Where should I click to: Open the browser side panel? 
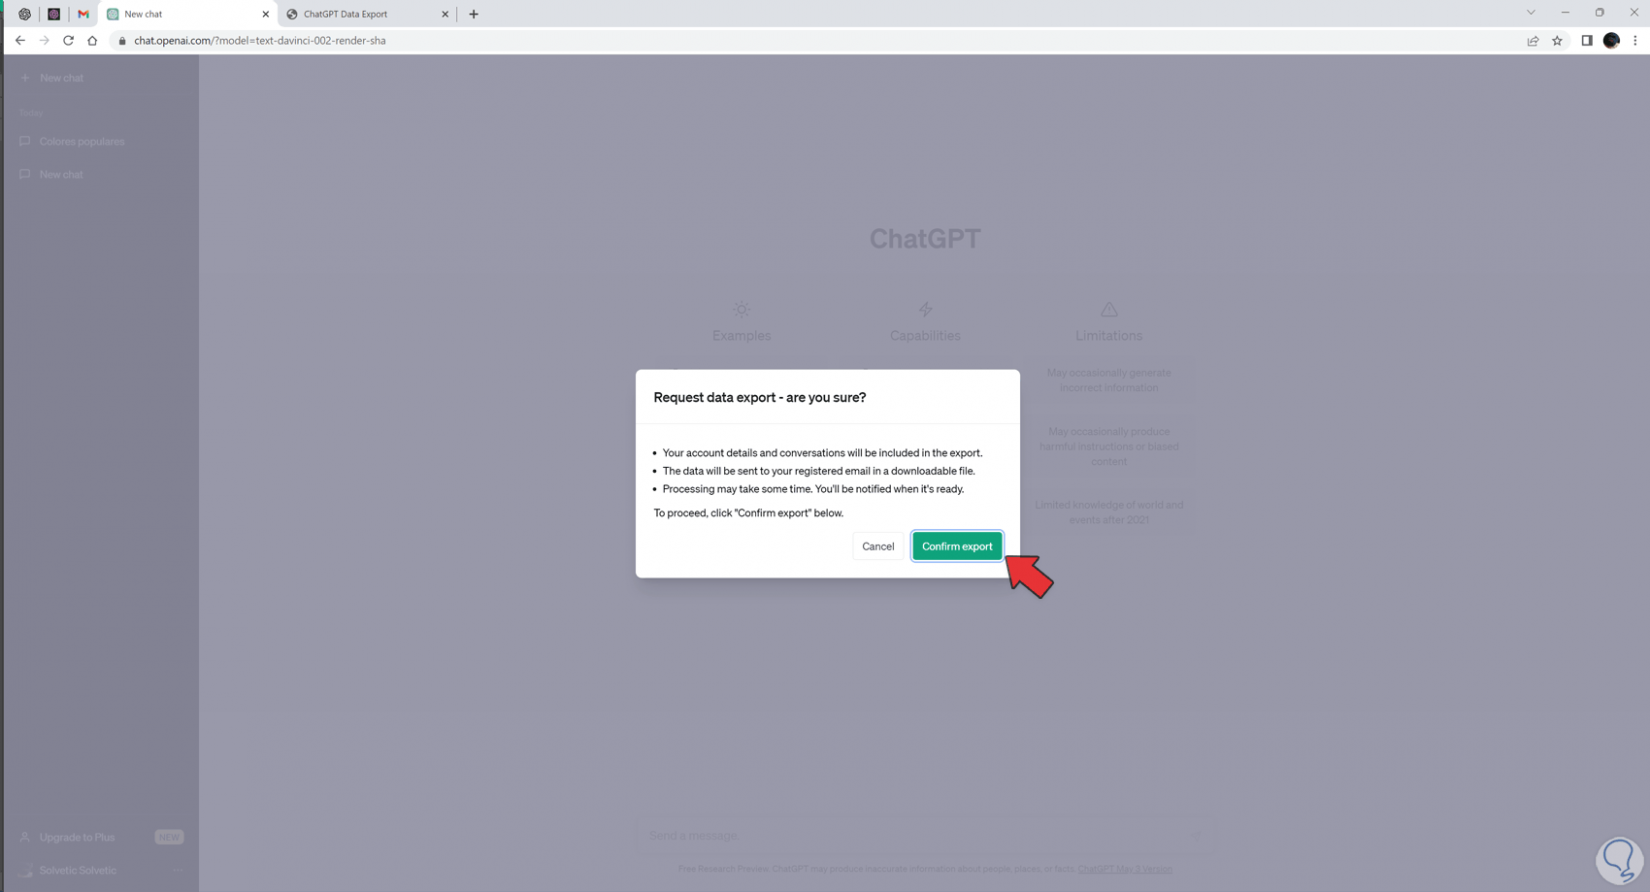(x=1587, y=41)
